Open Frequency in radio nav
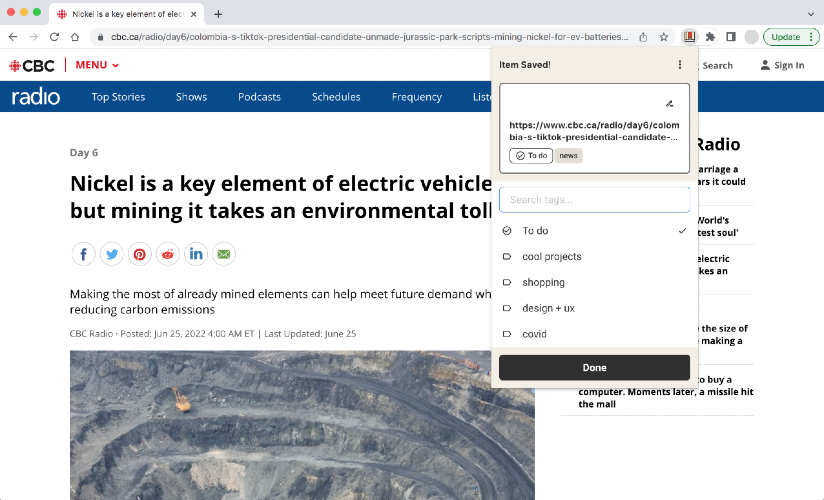This screenshot has height=500, width=824. [x=417, y=97]
